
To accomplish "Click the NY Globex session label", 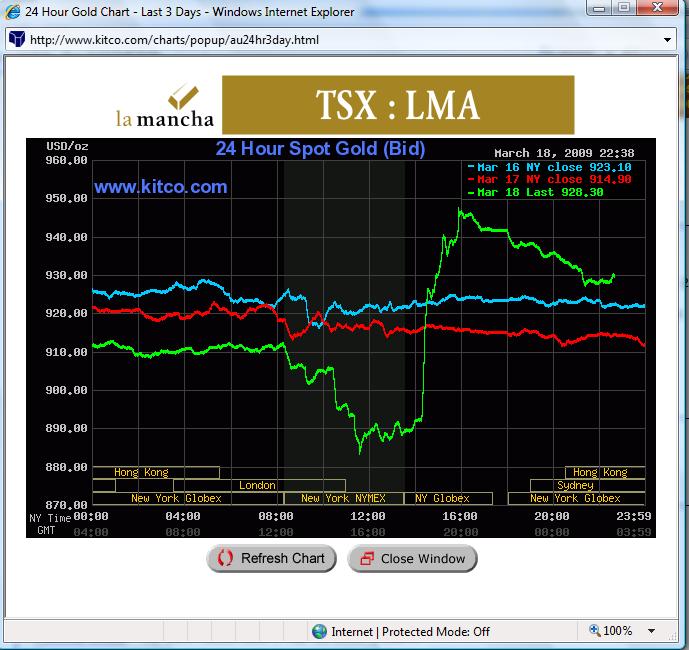I will click(x=442, y=498).
